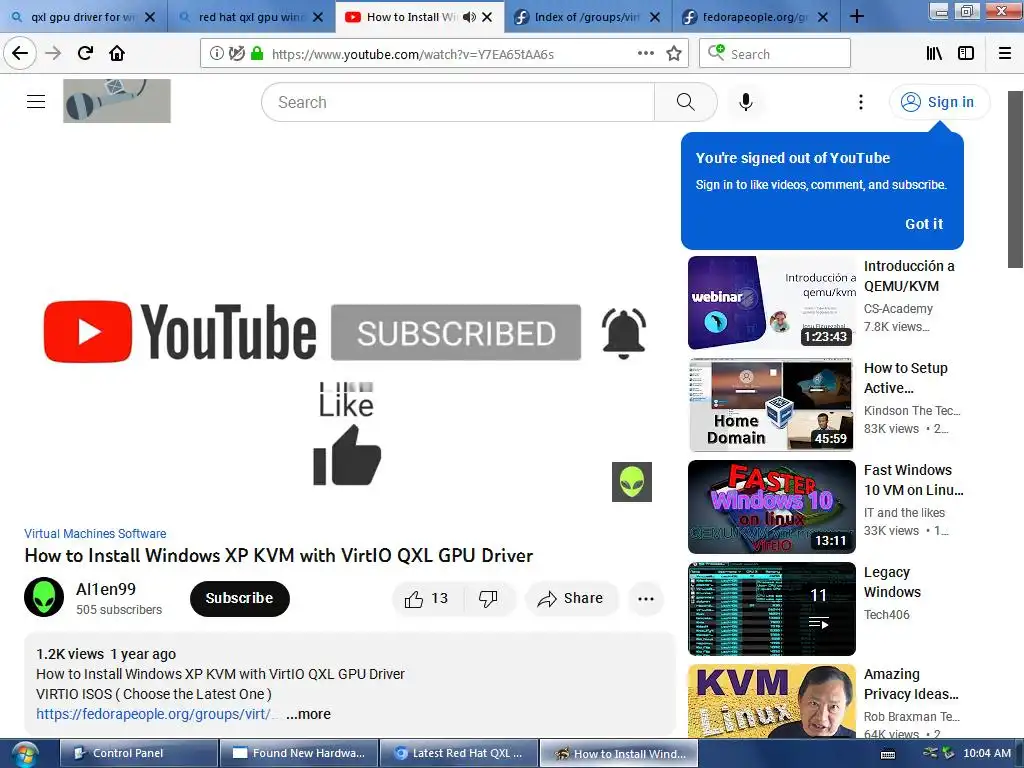Close the 'How to Install' YouTube tab

[x=487, y=17]
